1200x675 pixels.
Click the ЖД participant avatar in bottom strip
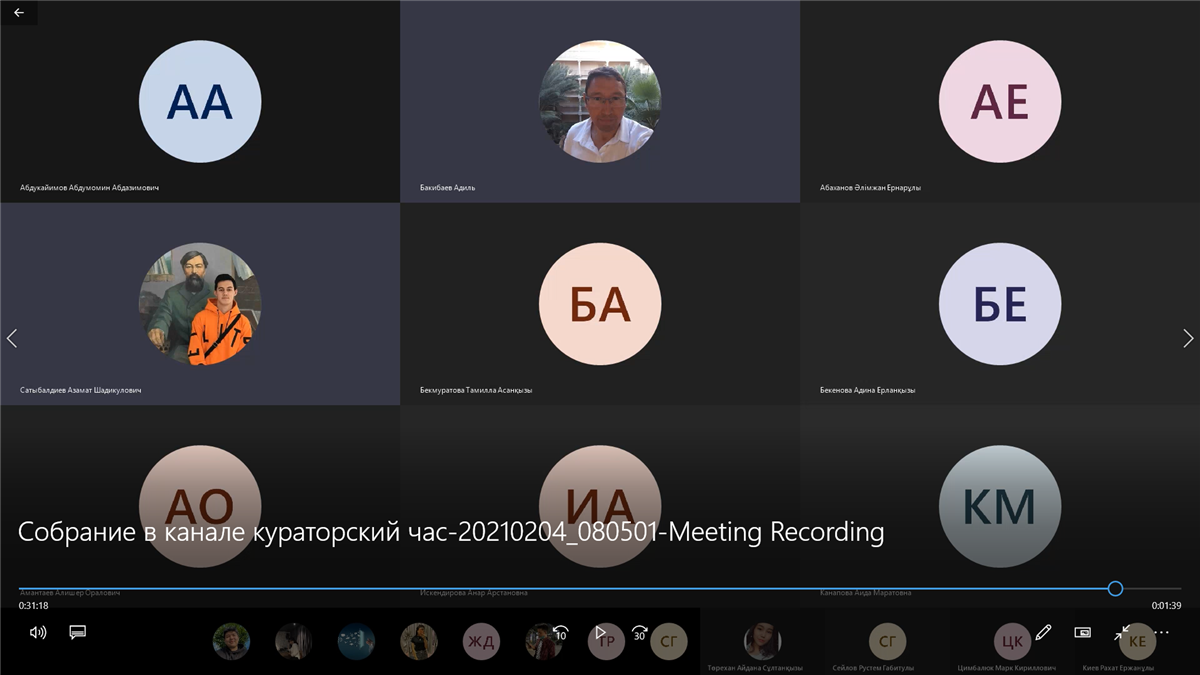482,641
